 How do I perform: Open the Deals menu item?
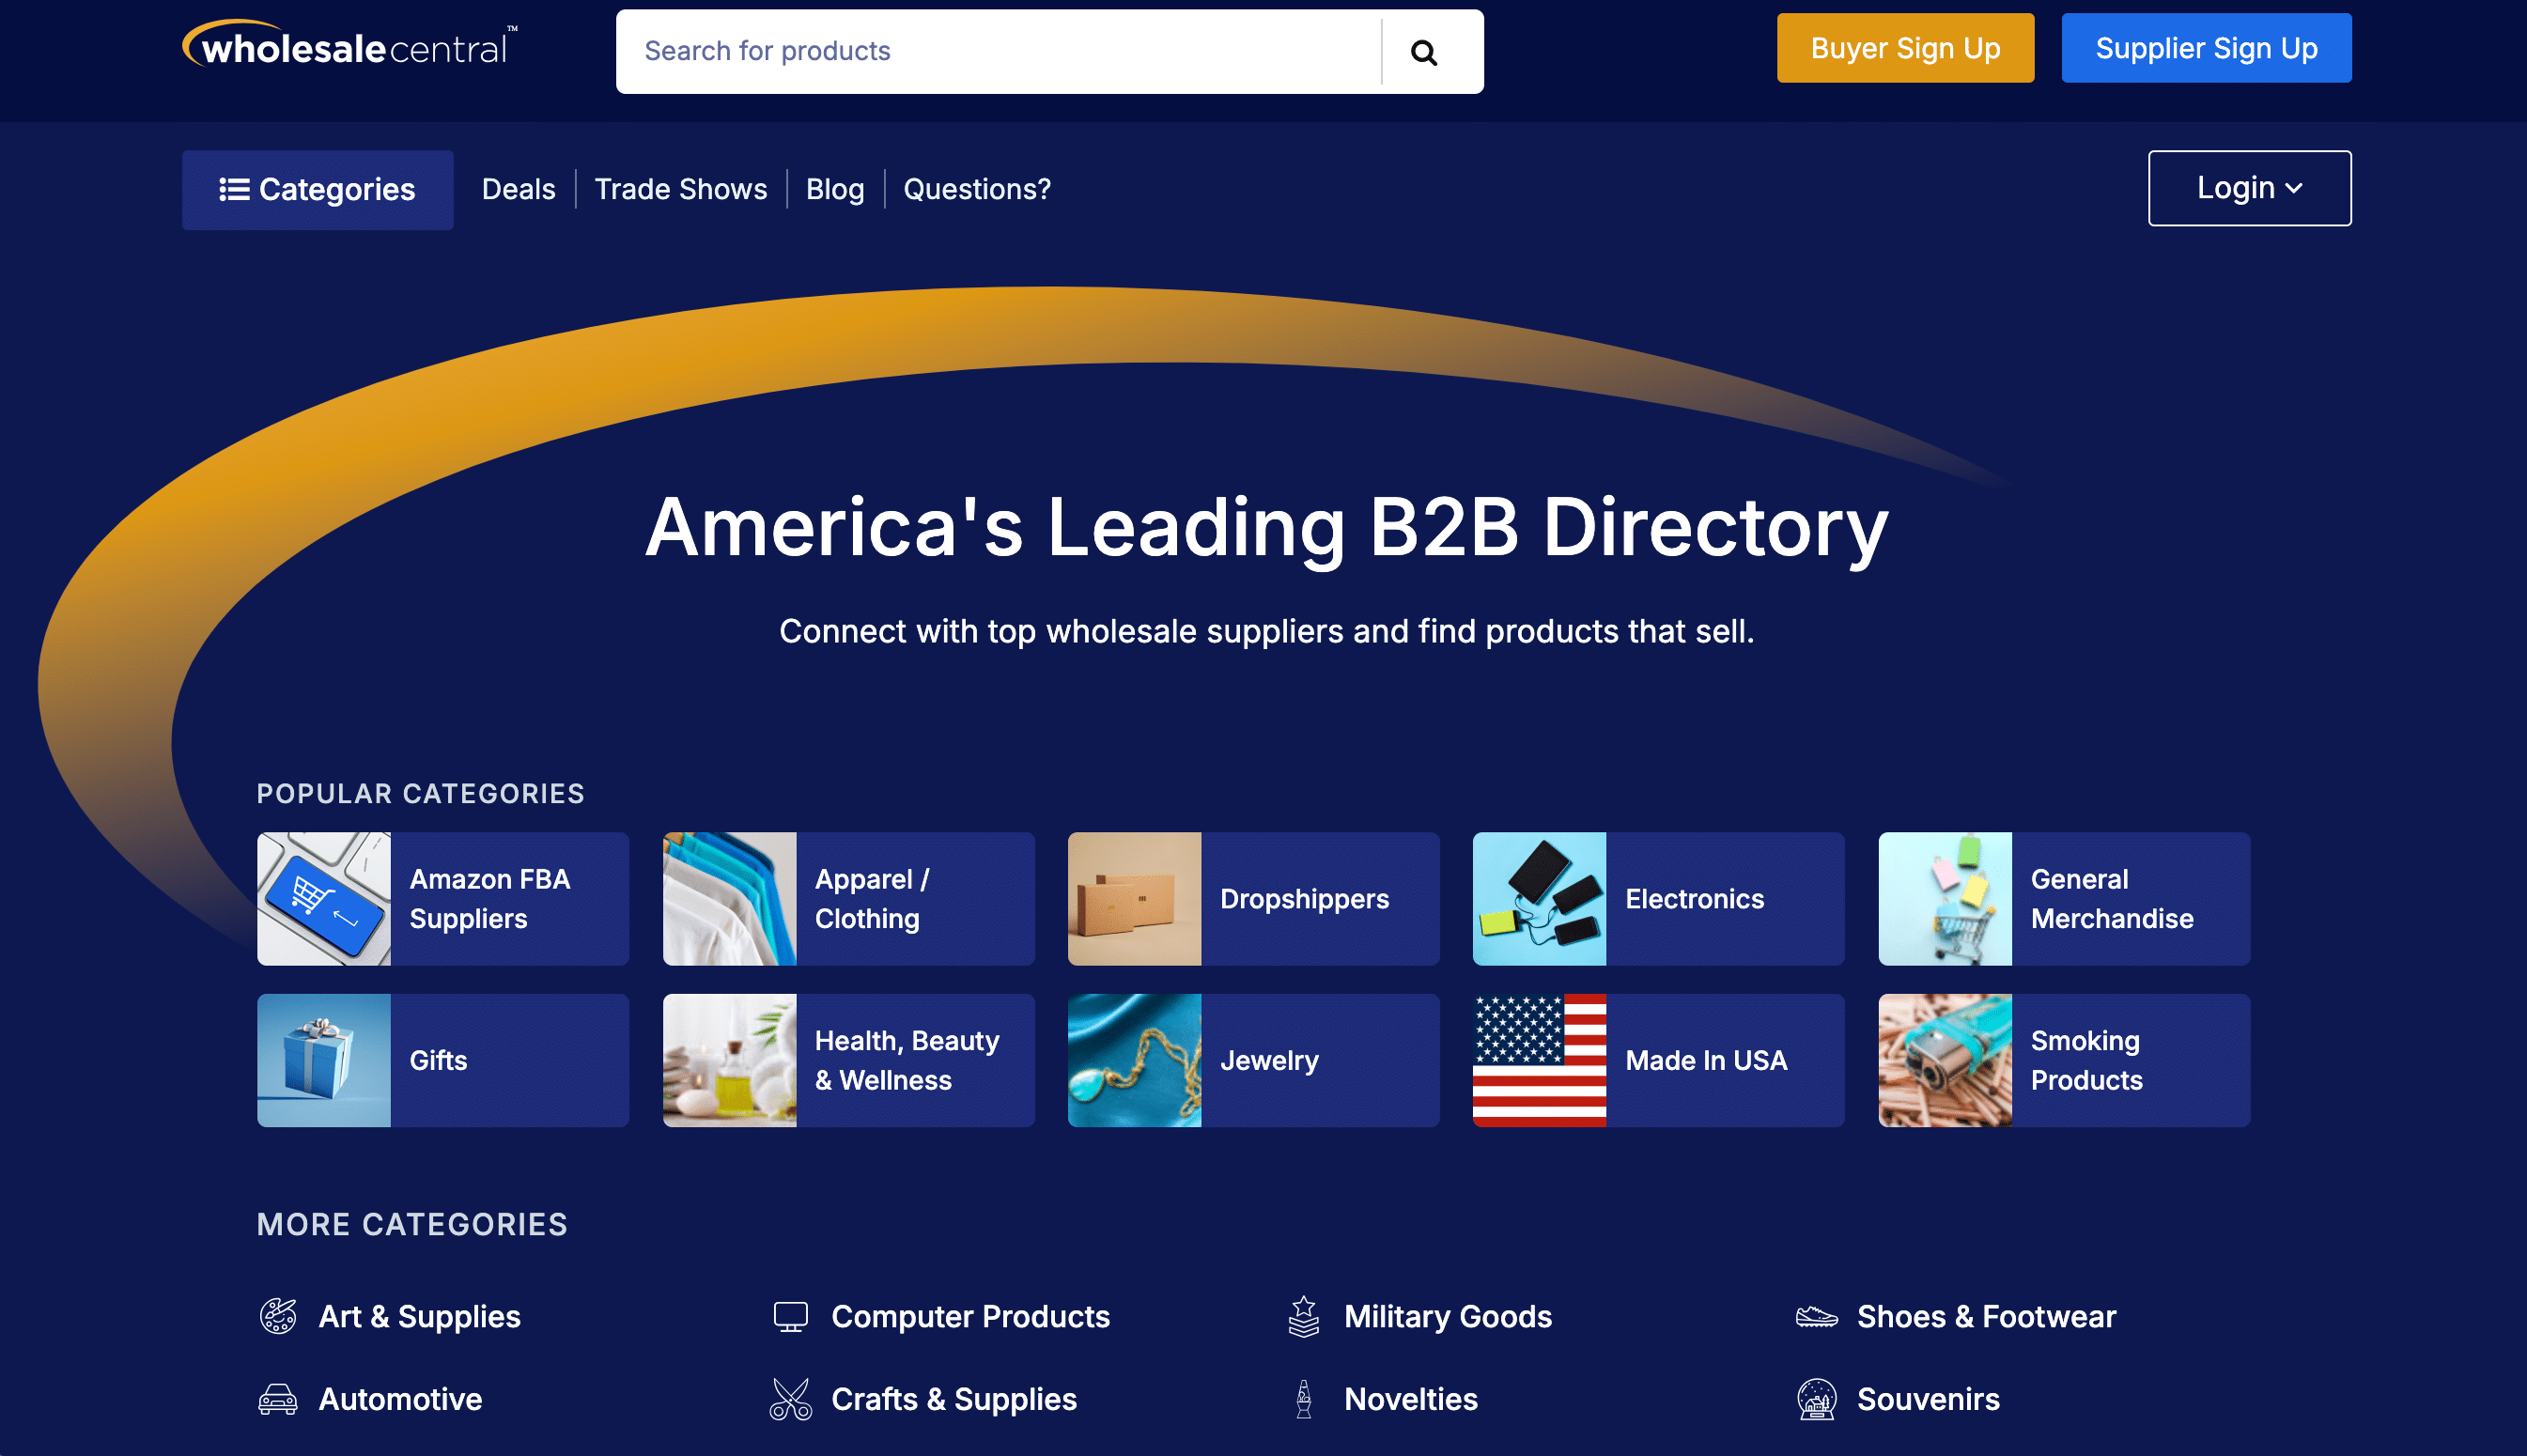coord(518,189)
